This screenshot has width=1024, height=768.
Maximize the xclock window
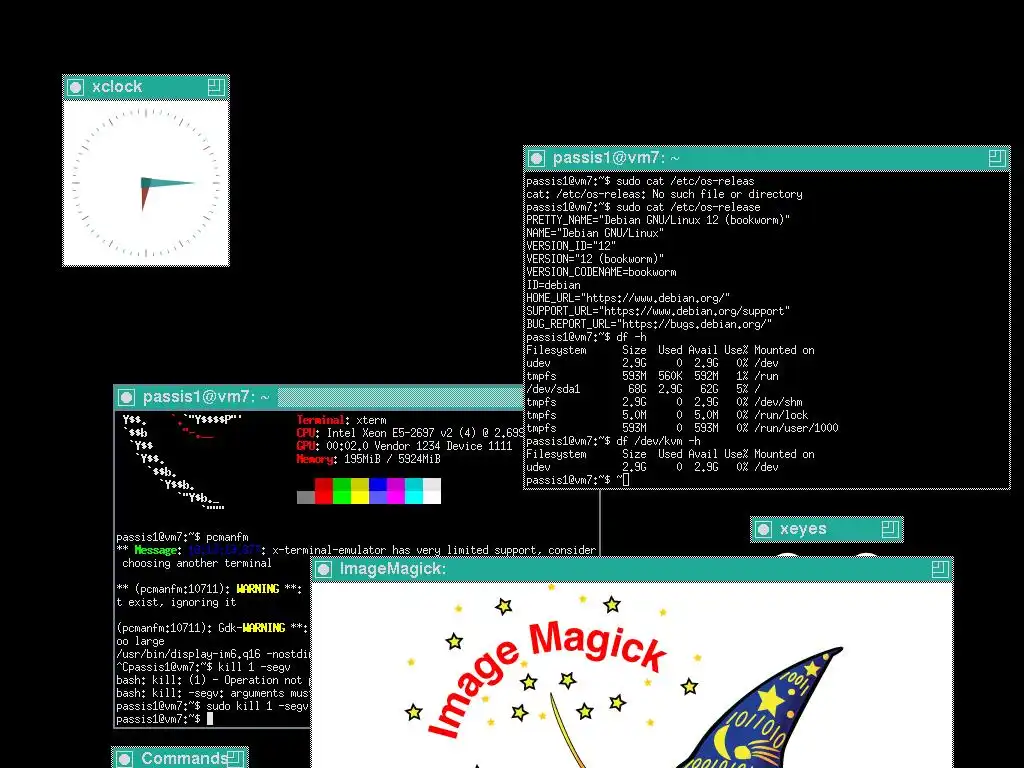(216, 87)
